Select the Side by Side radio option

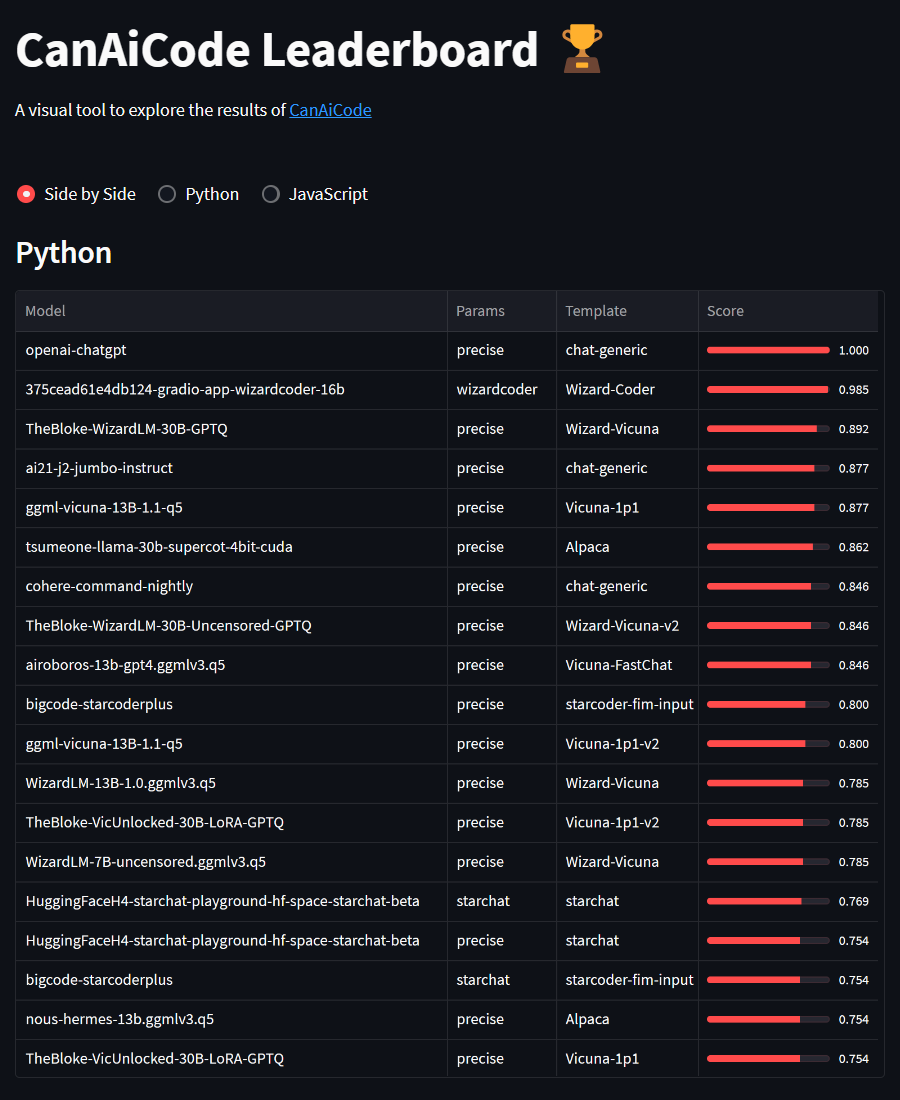[x=76, y=194]
